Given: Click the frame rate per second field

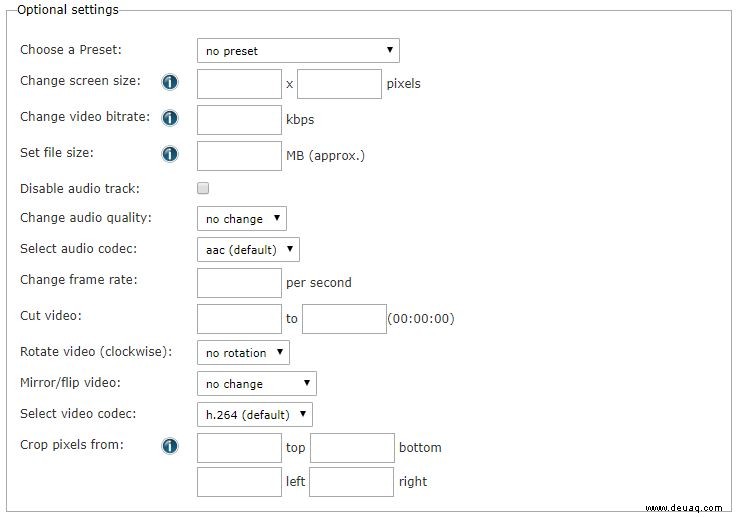Looking at the screenshot, I should [239, 283].
